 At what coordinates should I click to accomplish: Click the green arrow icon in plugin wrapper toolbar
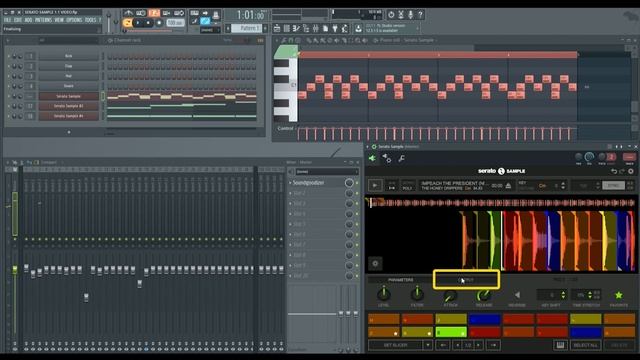click(372, 158)
